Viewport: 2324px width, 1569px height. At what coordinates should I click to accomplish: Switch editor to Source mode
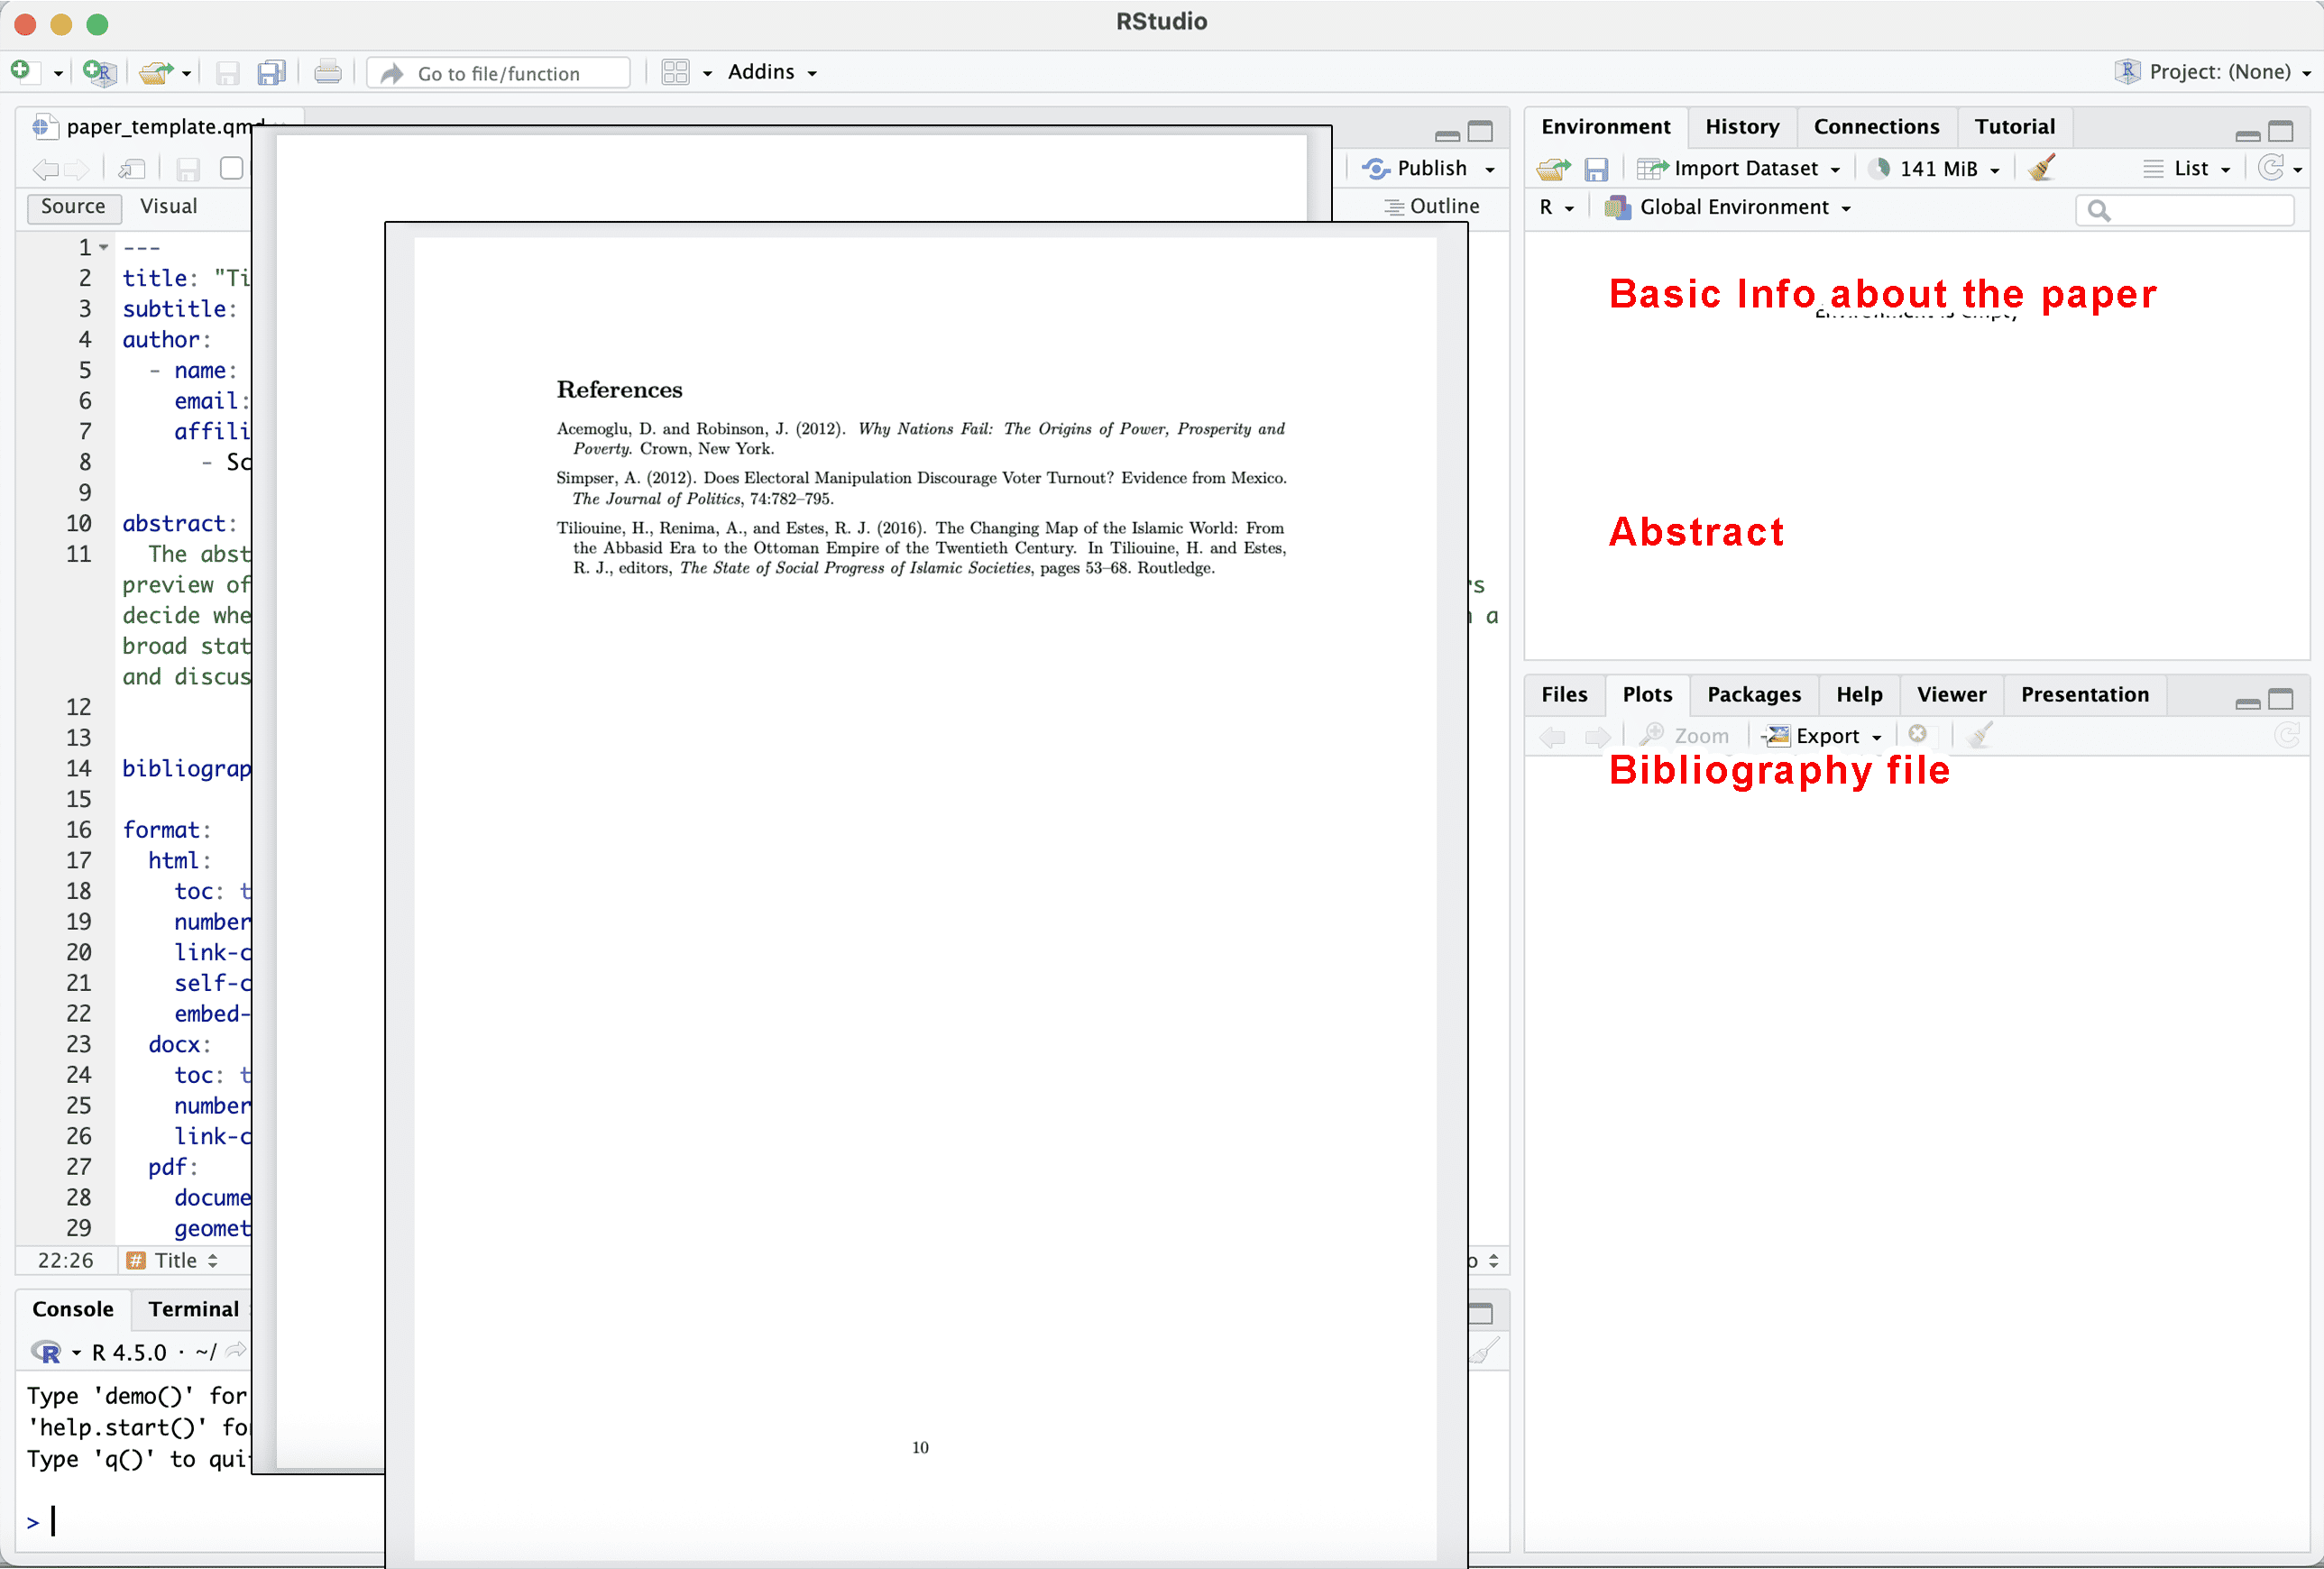click(73, 206)
